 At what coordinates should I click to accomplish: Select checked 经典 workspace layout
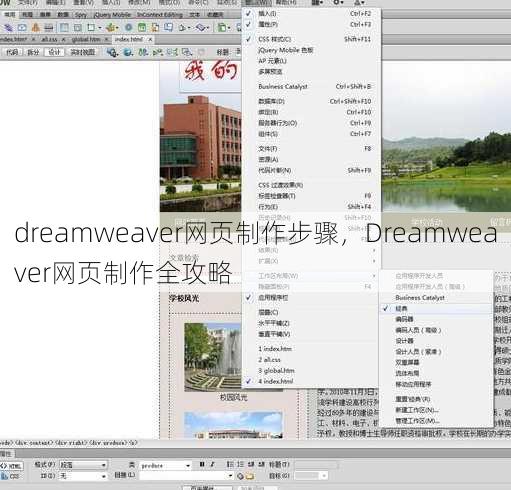[436, 308]
